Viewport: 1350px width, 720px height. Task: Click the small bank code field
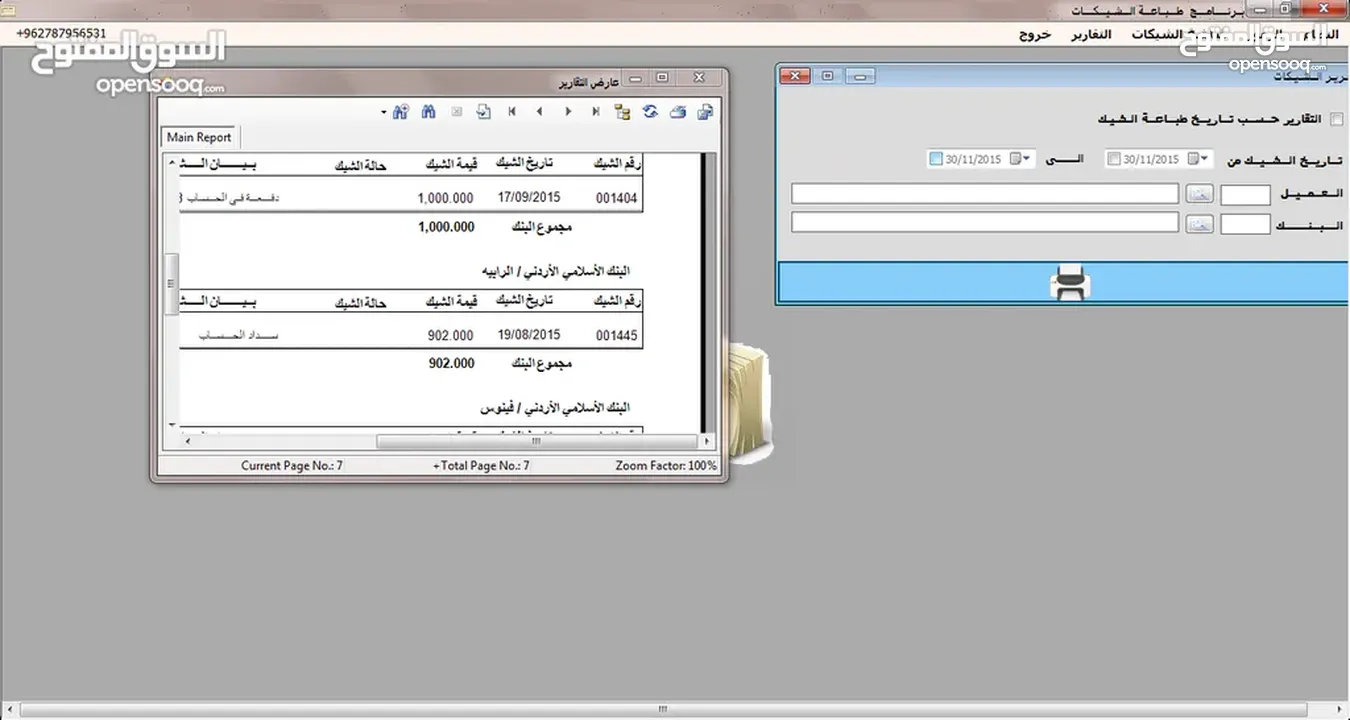click(x=1246, y=224)
